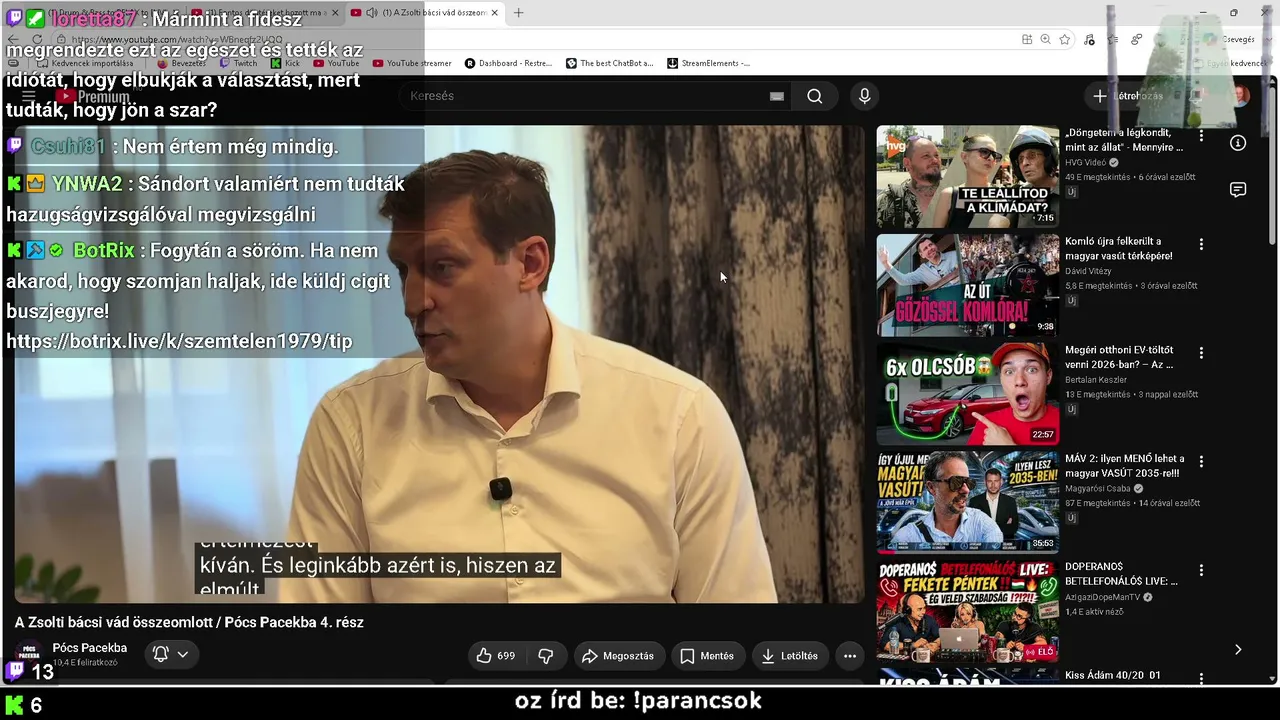1280x720 pixels.
Task: Save the video using the Mentés button
Action: tap(707, 656)
